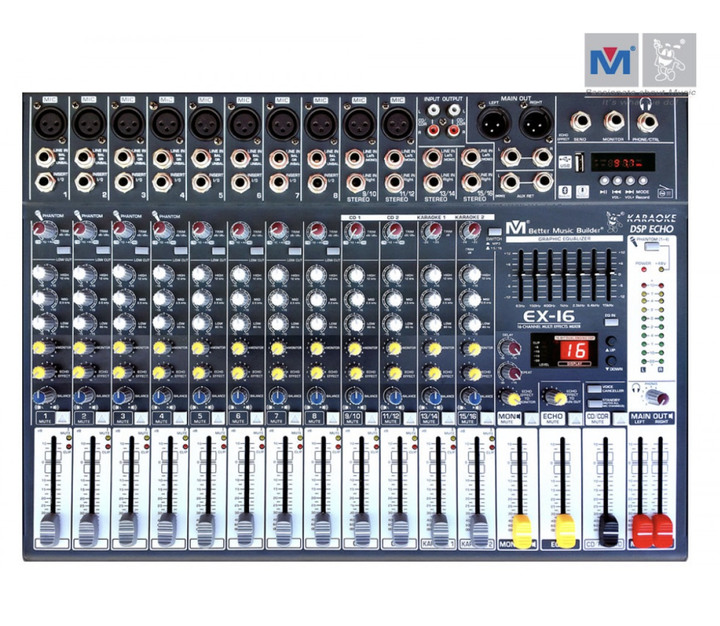Mute channel 8
The height and width of the screenshot is (626, 720).
click(x=333, y=418)
